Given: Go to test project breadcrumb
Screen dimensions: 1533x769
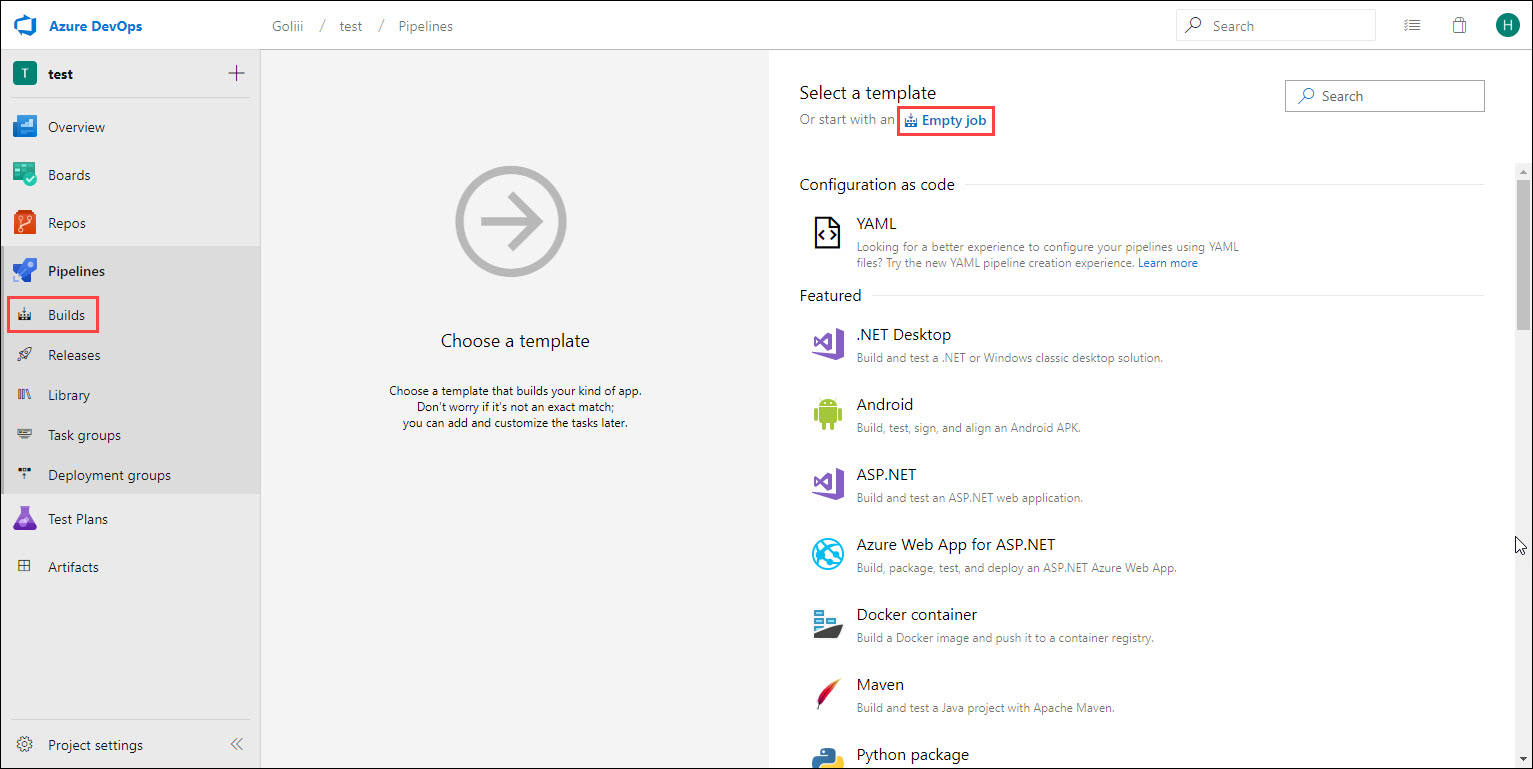Looking at the screenshot, I should click(x=351, y=26).
